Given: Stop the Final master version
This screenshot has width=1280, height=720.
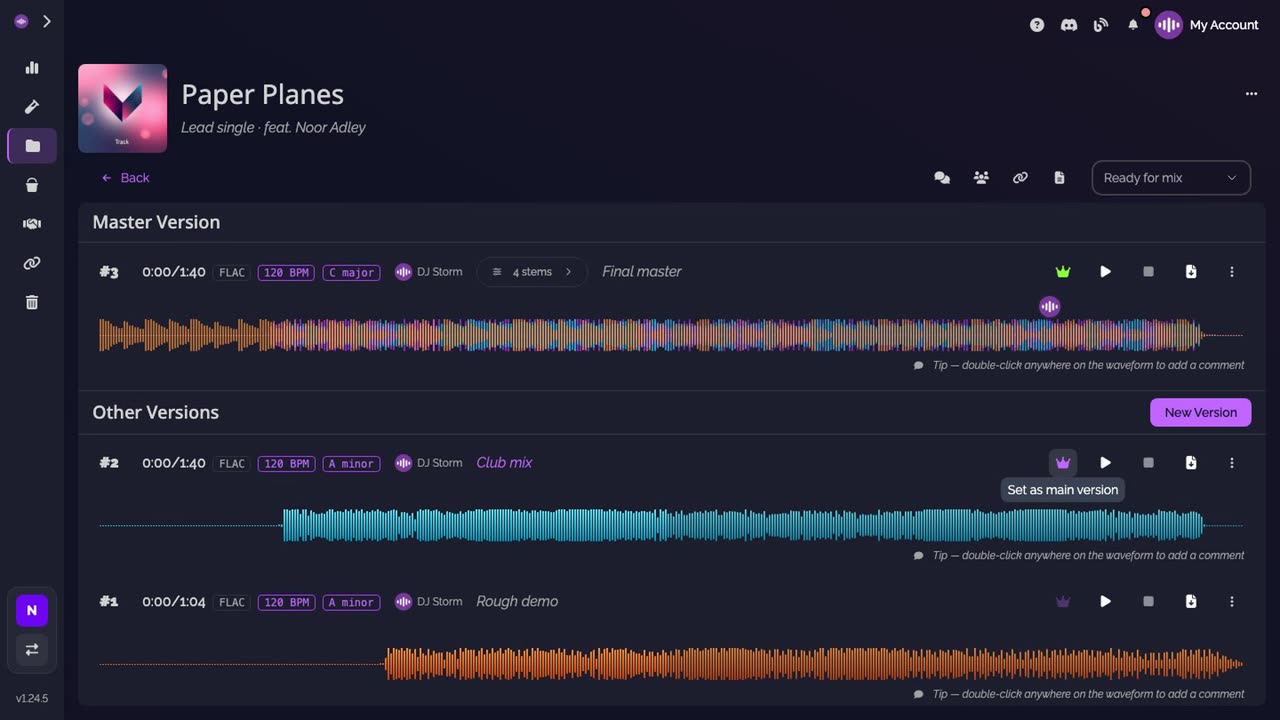Looking at the screenshot, I should point(1148,272).
